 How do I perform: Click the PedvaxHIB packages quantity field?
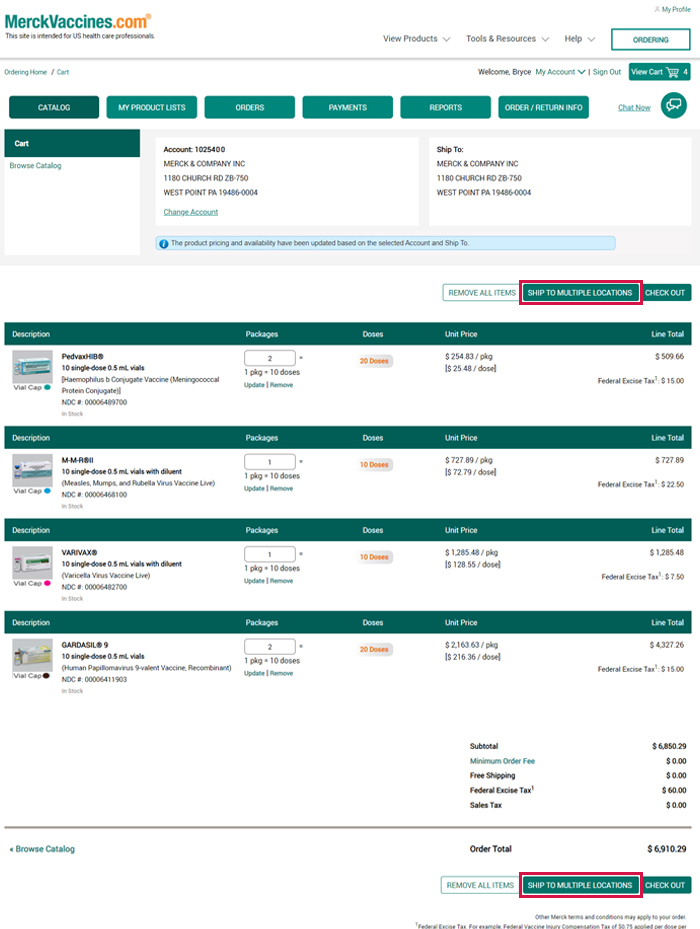point(270,358)
